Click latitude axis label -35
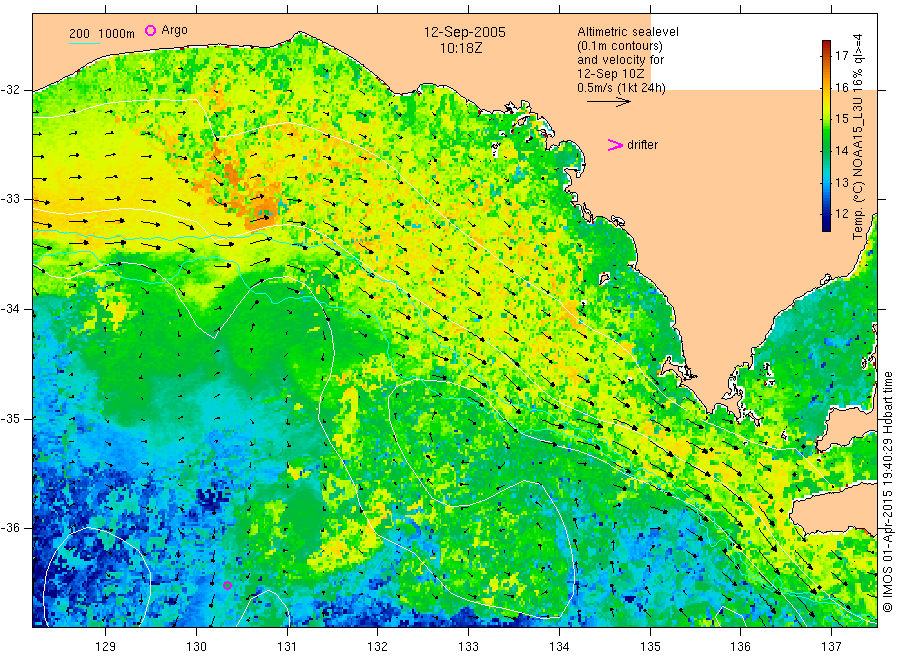The width and height of the screenshot is (900, 660). pyautogui.click(x=10, y=418)
